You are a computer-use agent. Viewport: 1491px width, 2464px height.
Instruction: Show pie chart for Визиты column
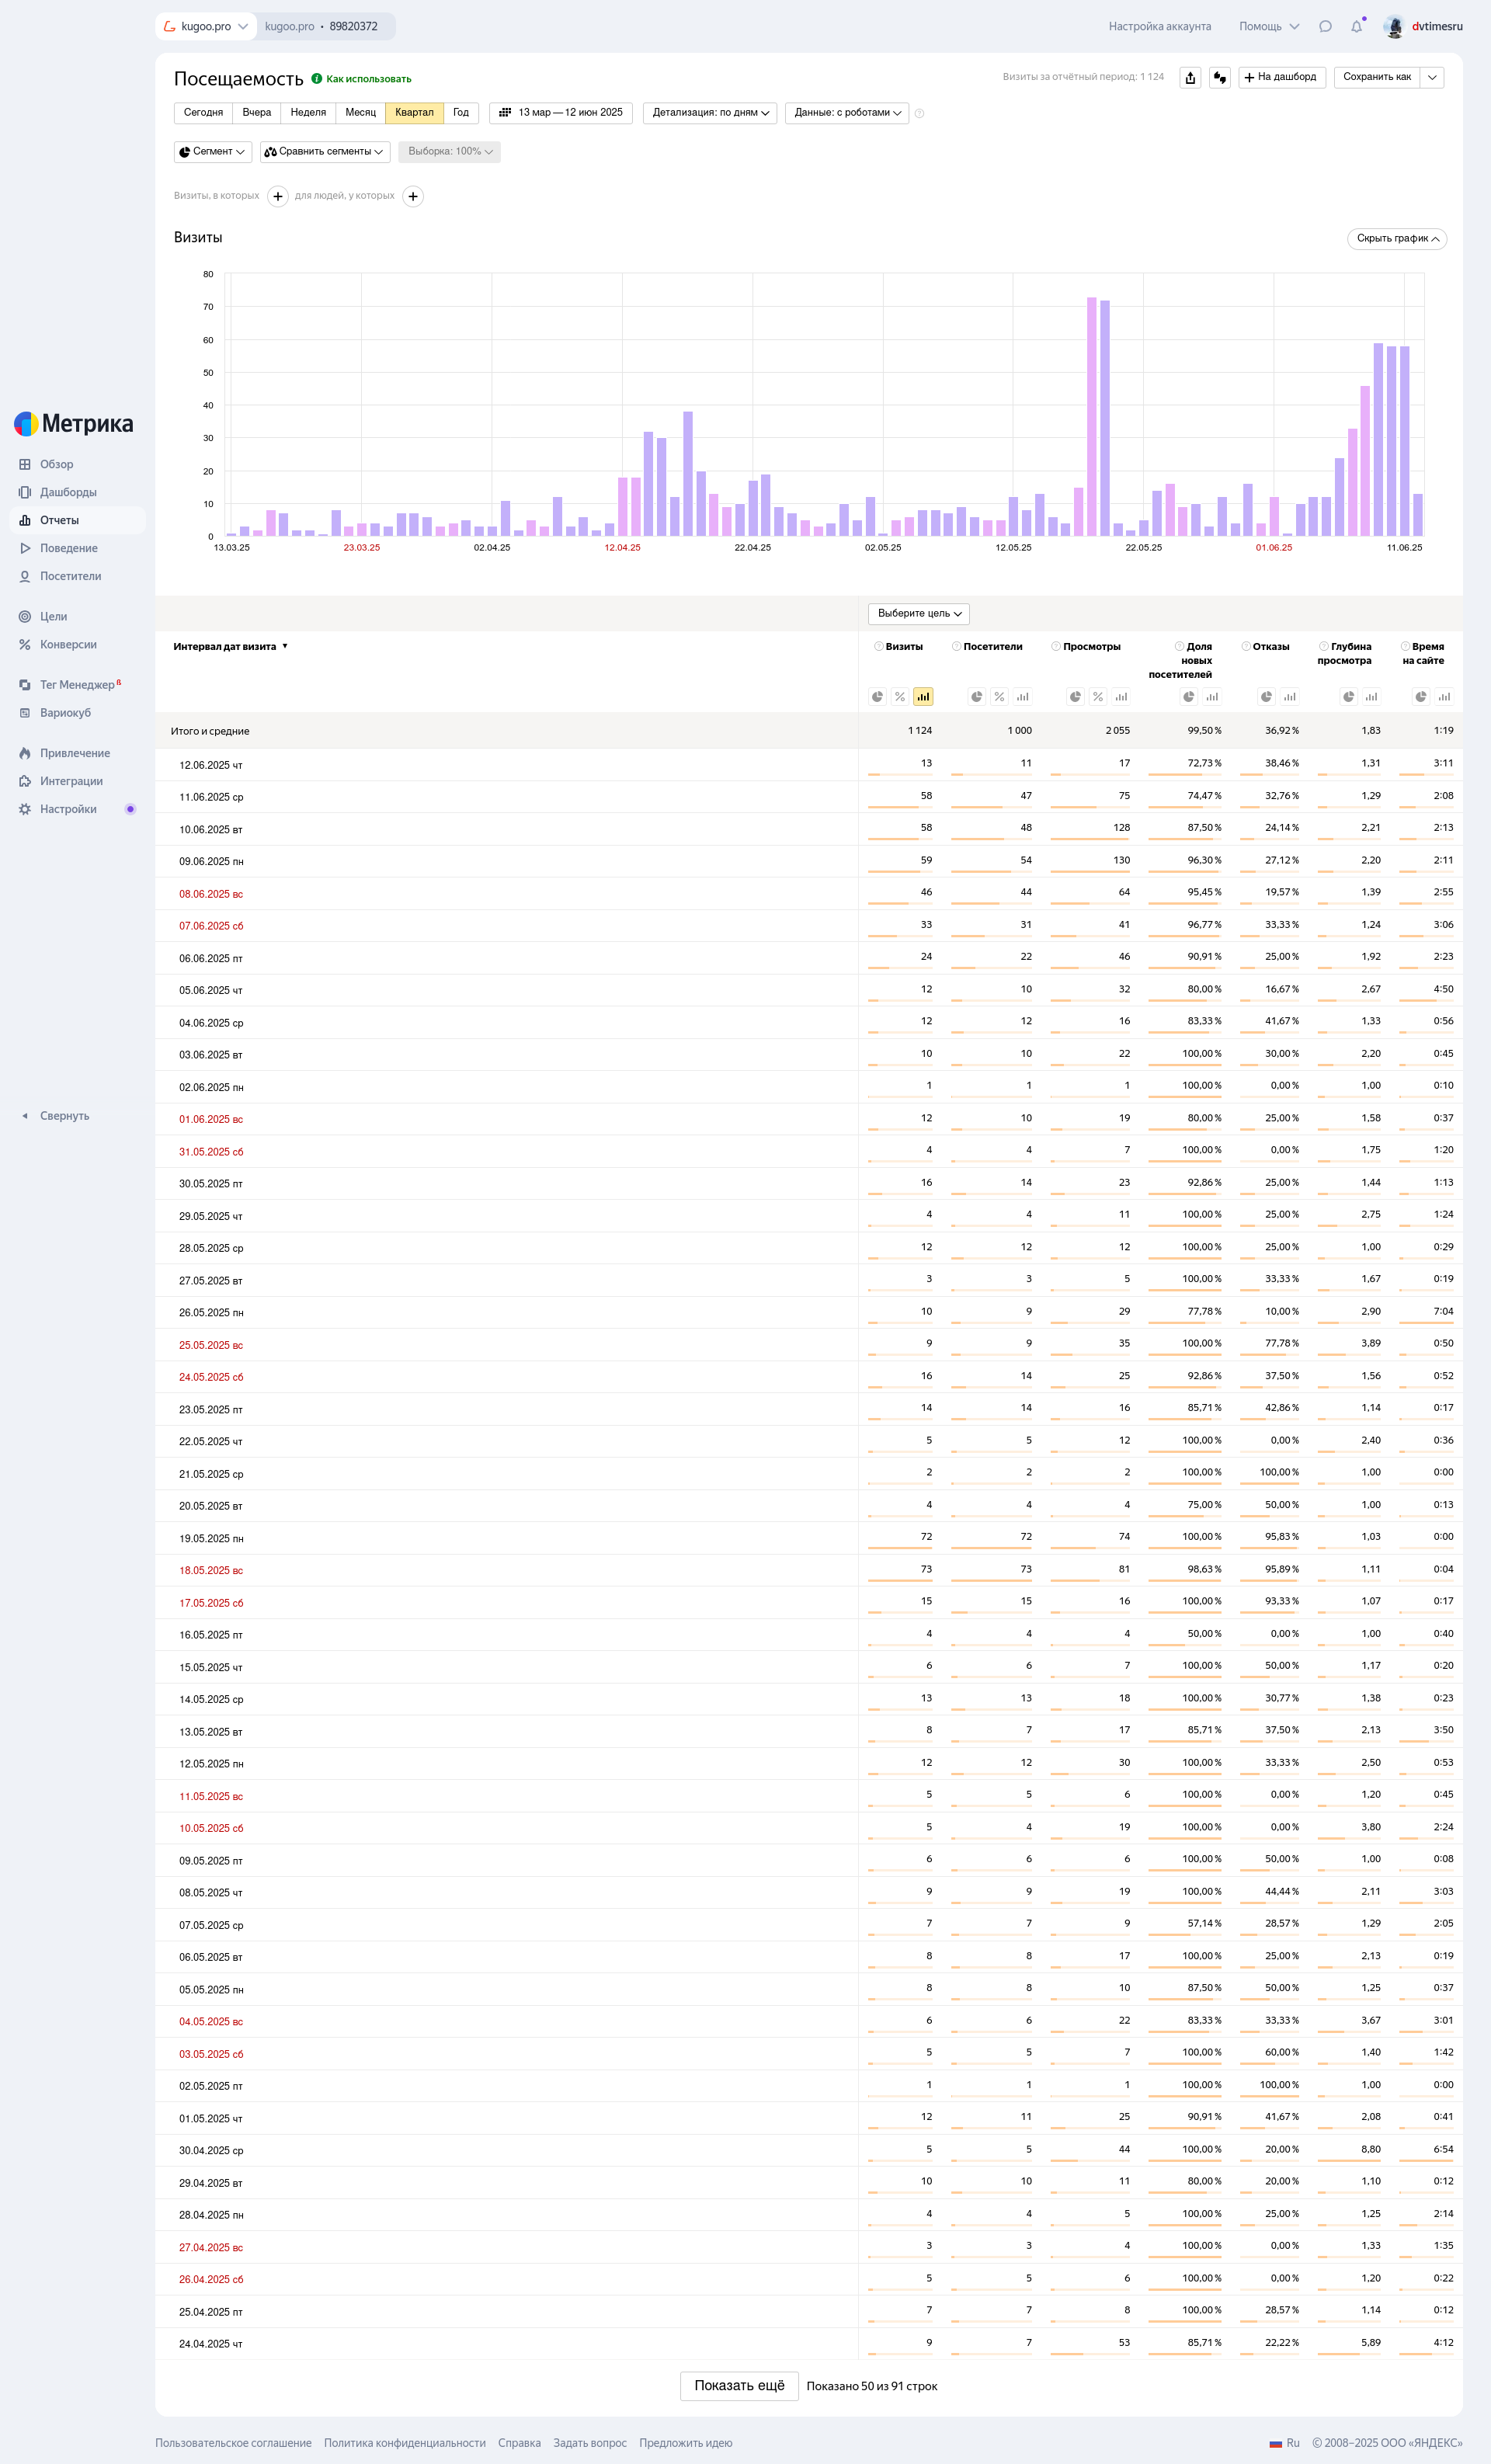[877, 697]
